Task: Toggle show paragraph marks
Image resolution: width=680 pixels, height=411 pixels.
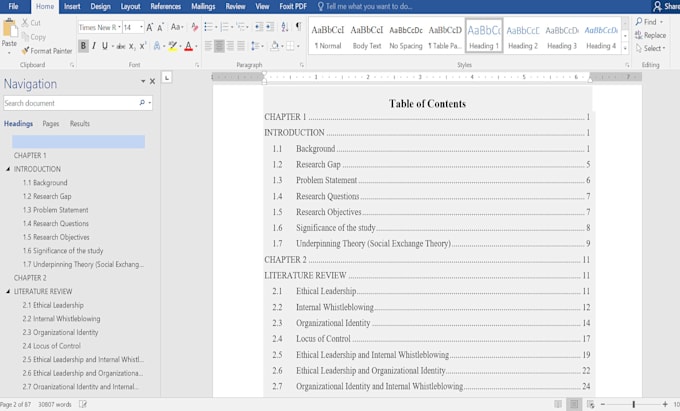Action: tap(298, 27)
